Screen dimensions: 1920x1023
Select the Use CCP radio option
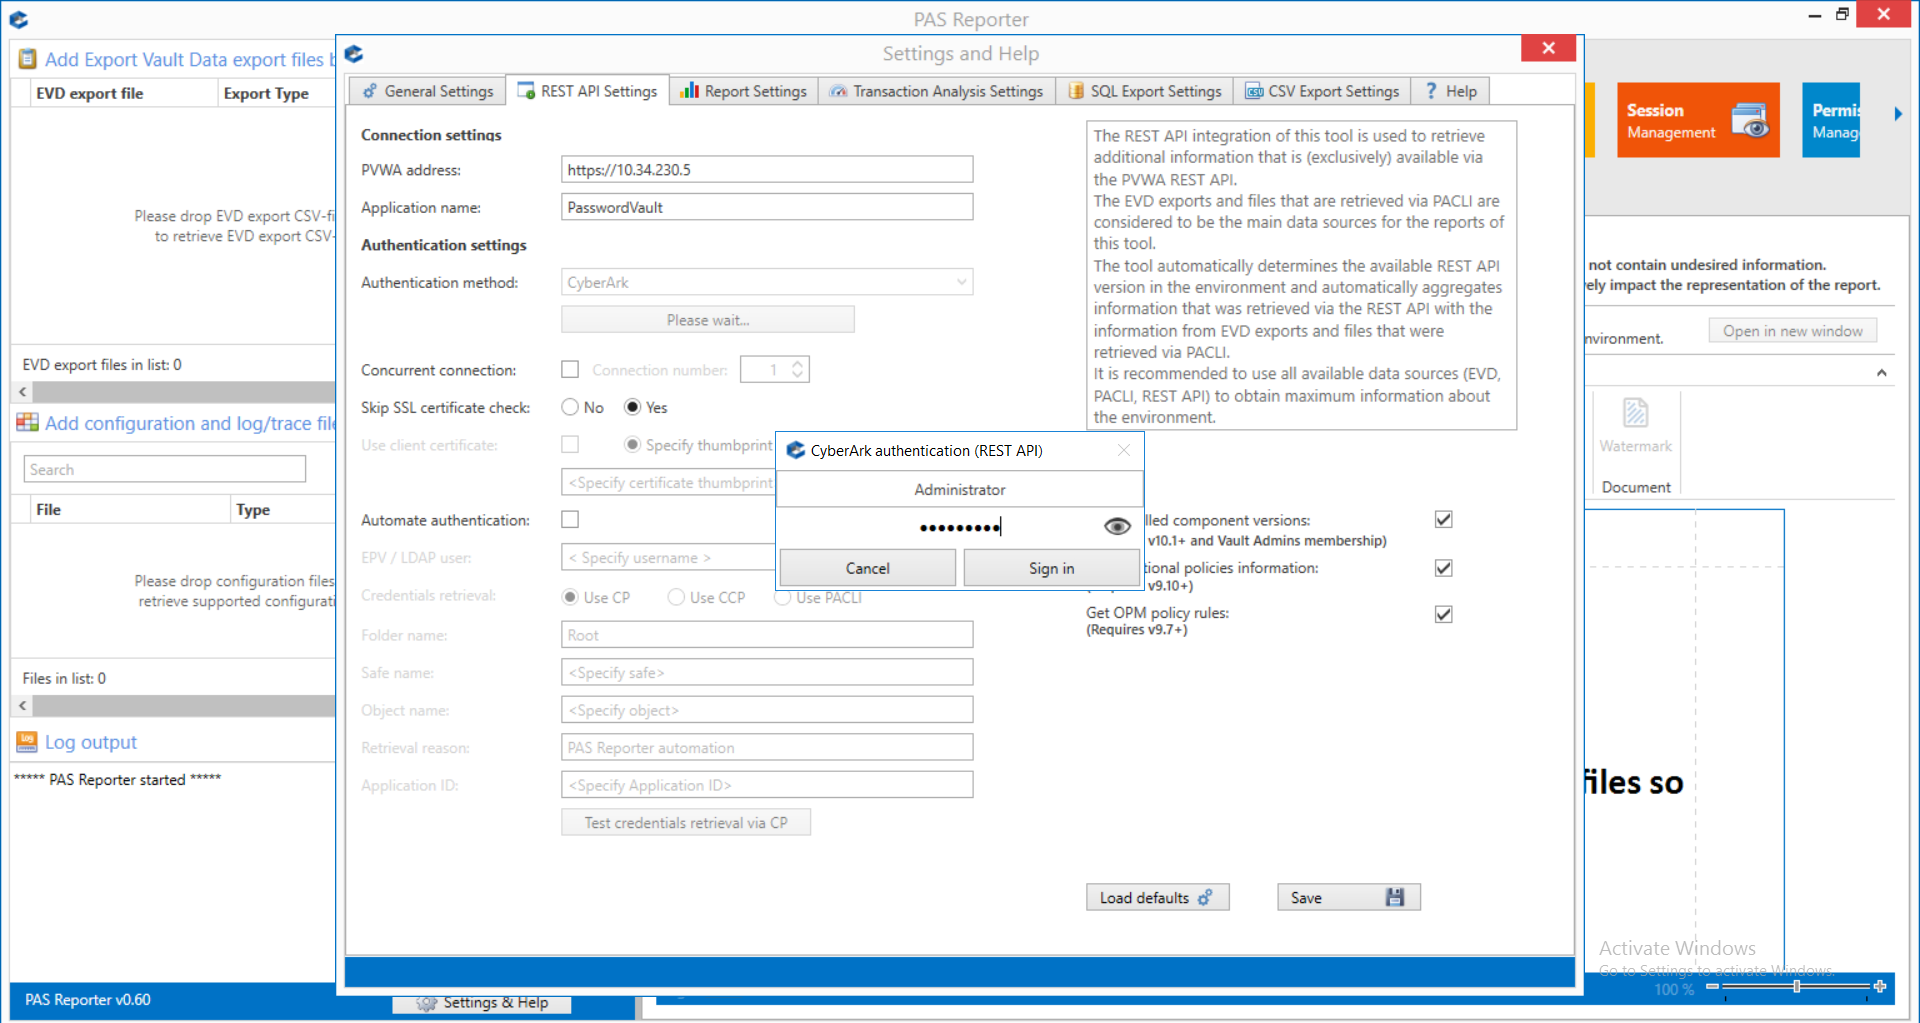tap(676, 597)
